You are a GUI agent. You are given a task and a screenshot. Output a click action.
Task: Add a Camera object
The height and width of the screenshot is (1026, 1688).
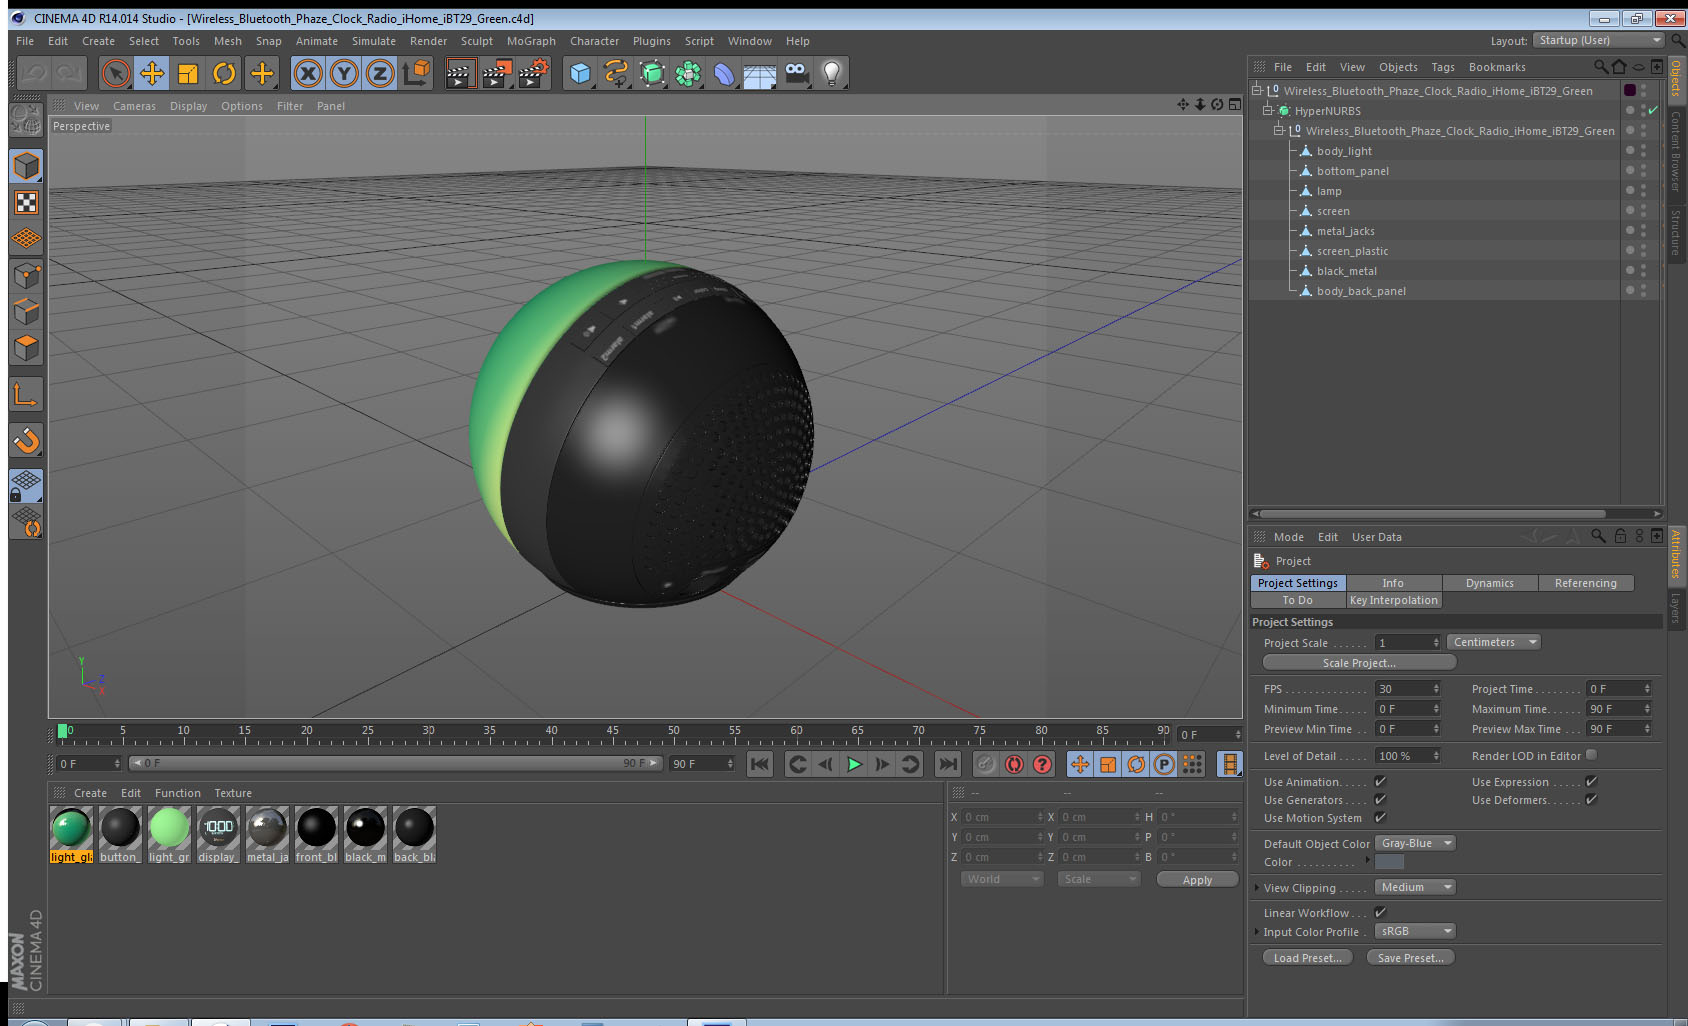click(796, 73)
